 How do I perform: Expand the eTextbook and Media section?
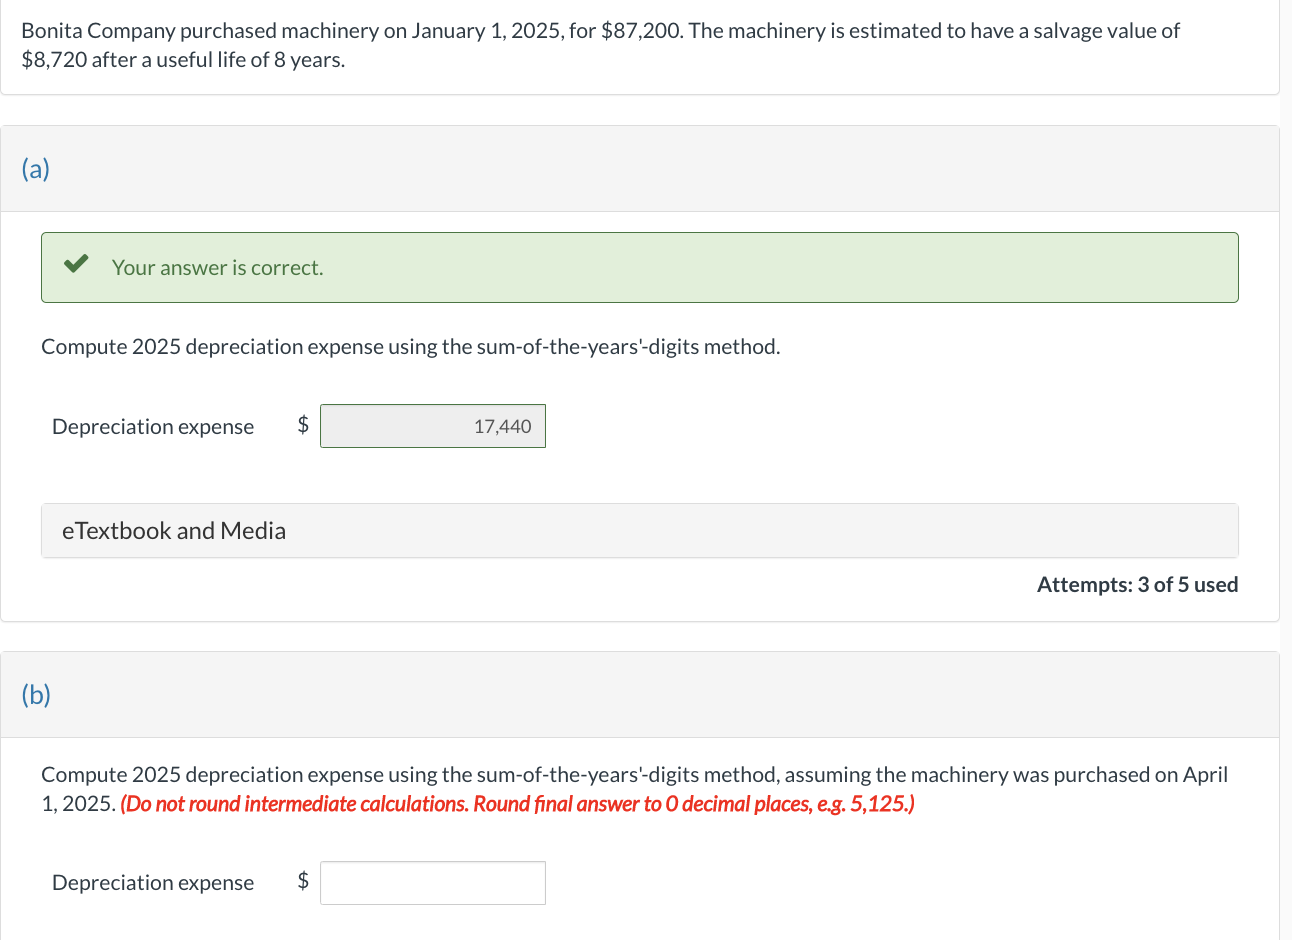coord(174,531)
